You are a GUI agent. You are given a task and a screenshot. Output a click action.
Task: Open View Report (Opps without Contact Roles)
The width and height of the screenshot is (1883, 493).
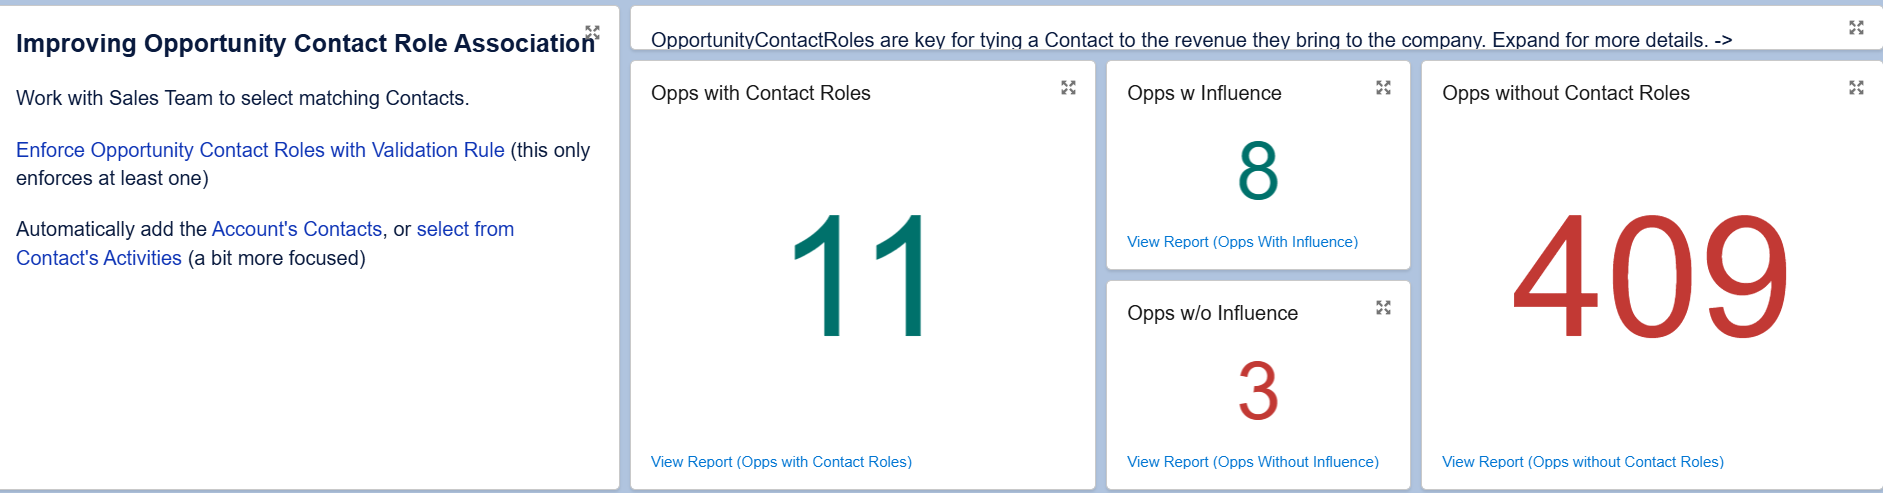pos(1583,462)
